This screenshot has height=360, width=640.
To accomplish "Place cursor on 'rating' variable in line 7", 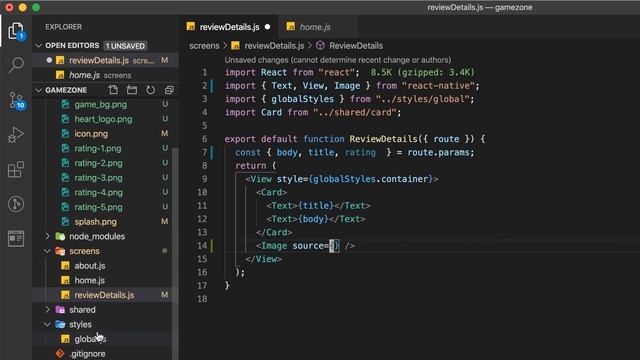I will (x=360, y=152).
